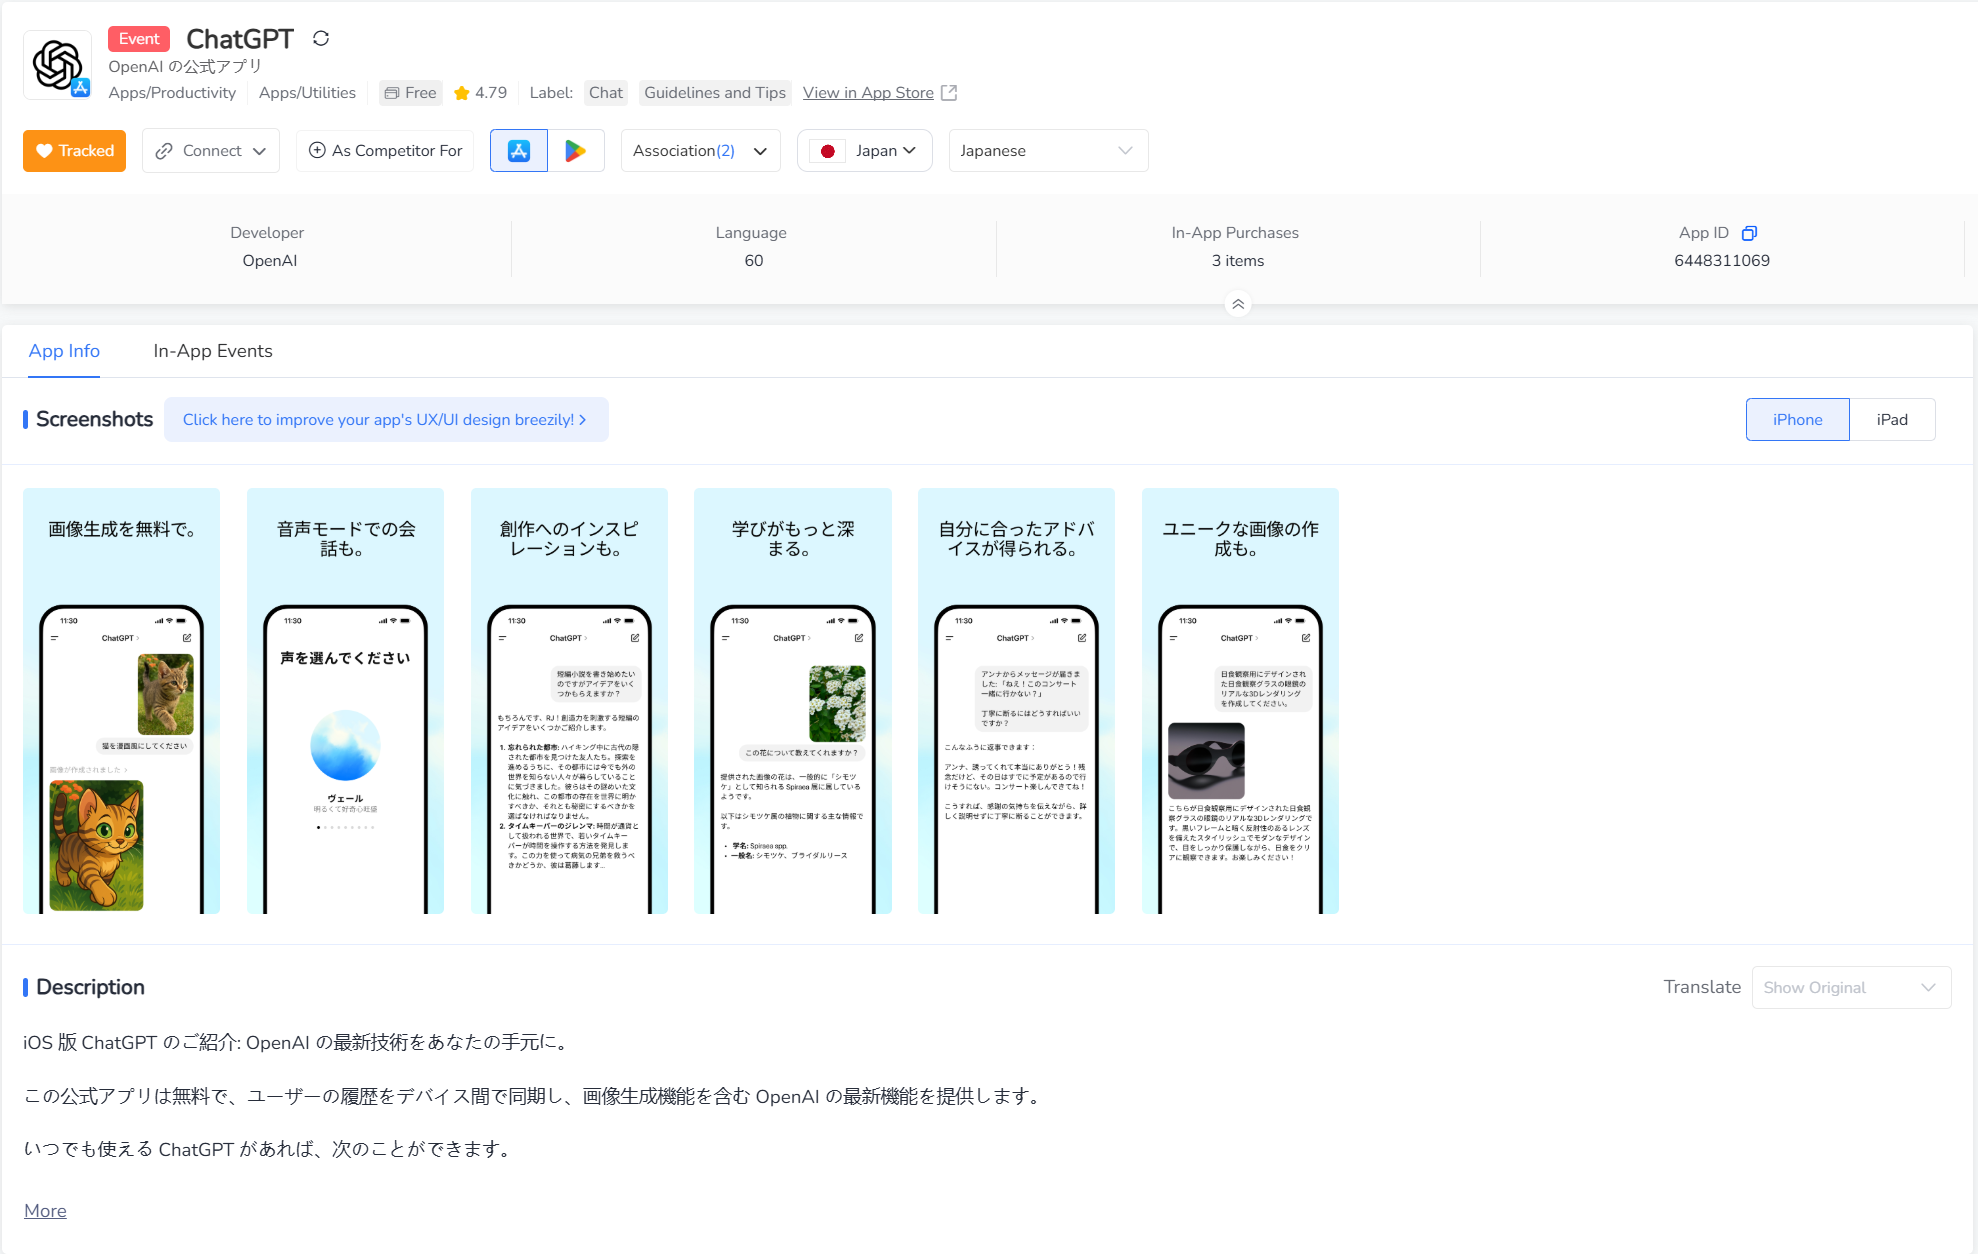
Task: Click the Japan flag icon
Action: point(828,151)
